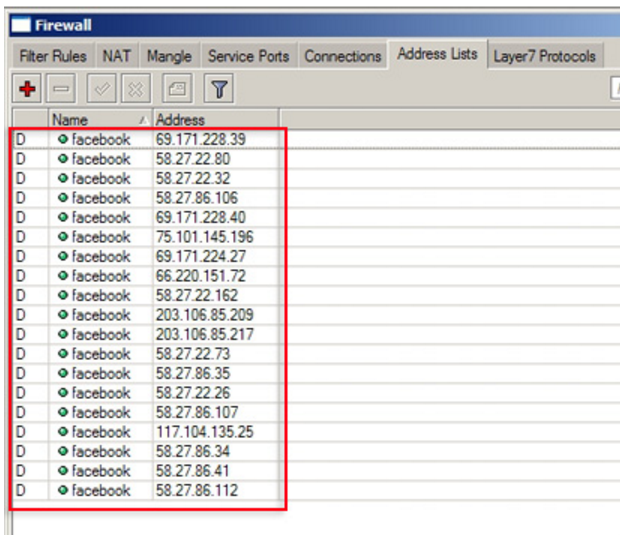Sort by the Name column header

100,120
